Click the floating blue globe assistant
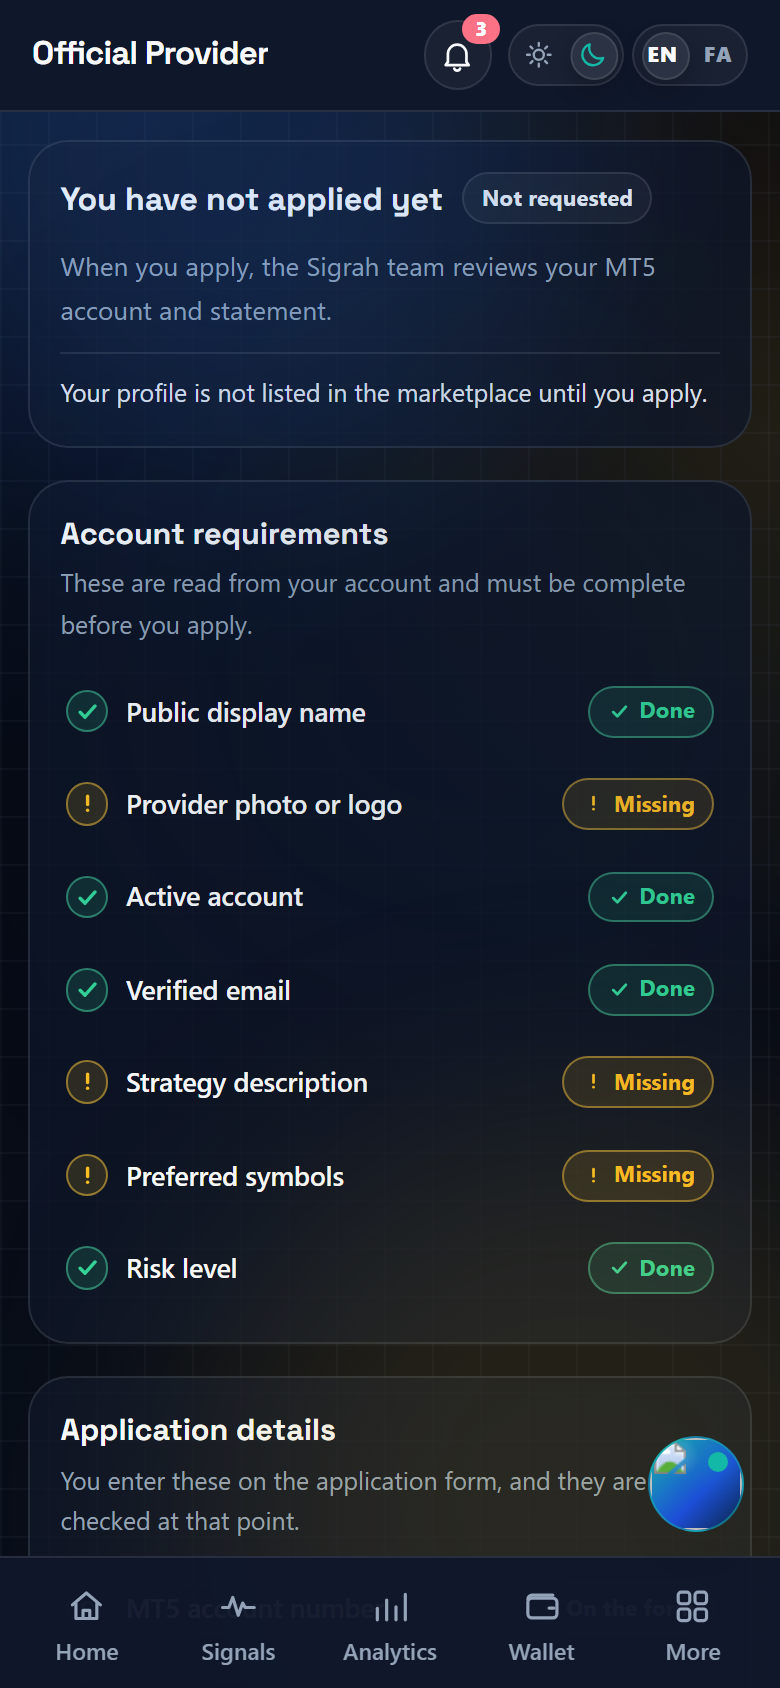 pos(696,1484)
